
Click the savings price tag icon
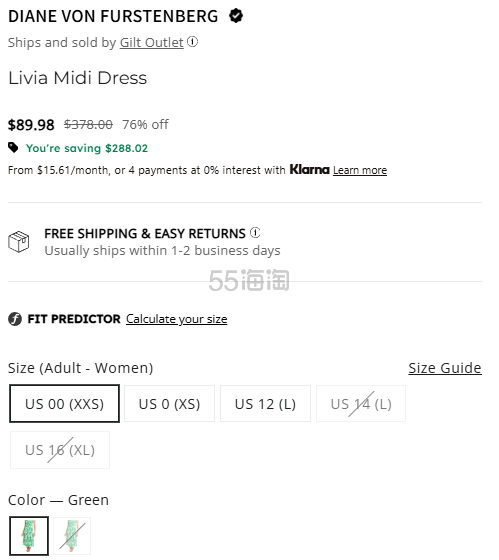(x=13, y=148)
